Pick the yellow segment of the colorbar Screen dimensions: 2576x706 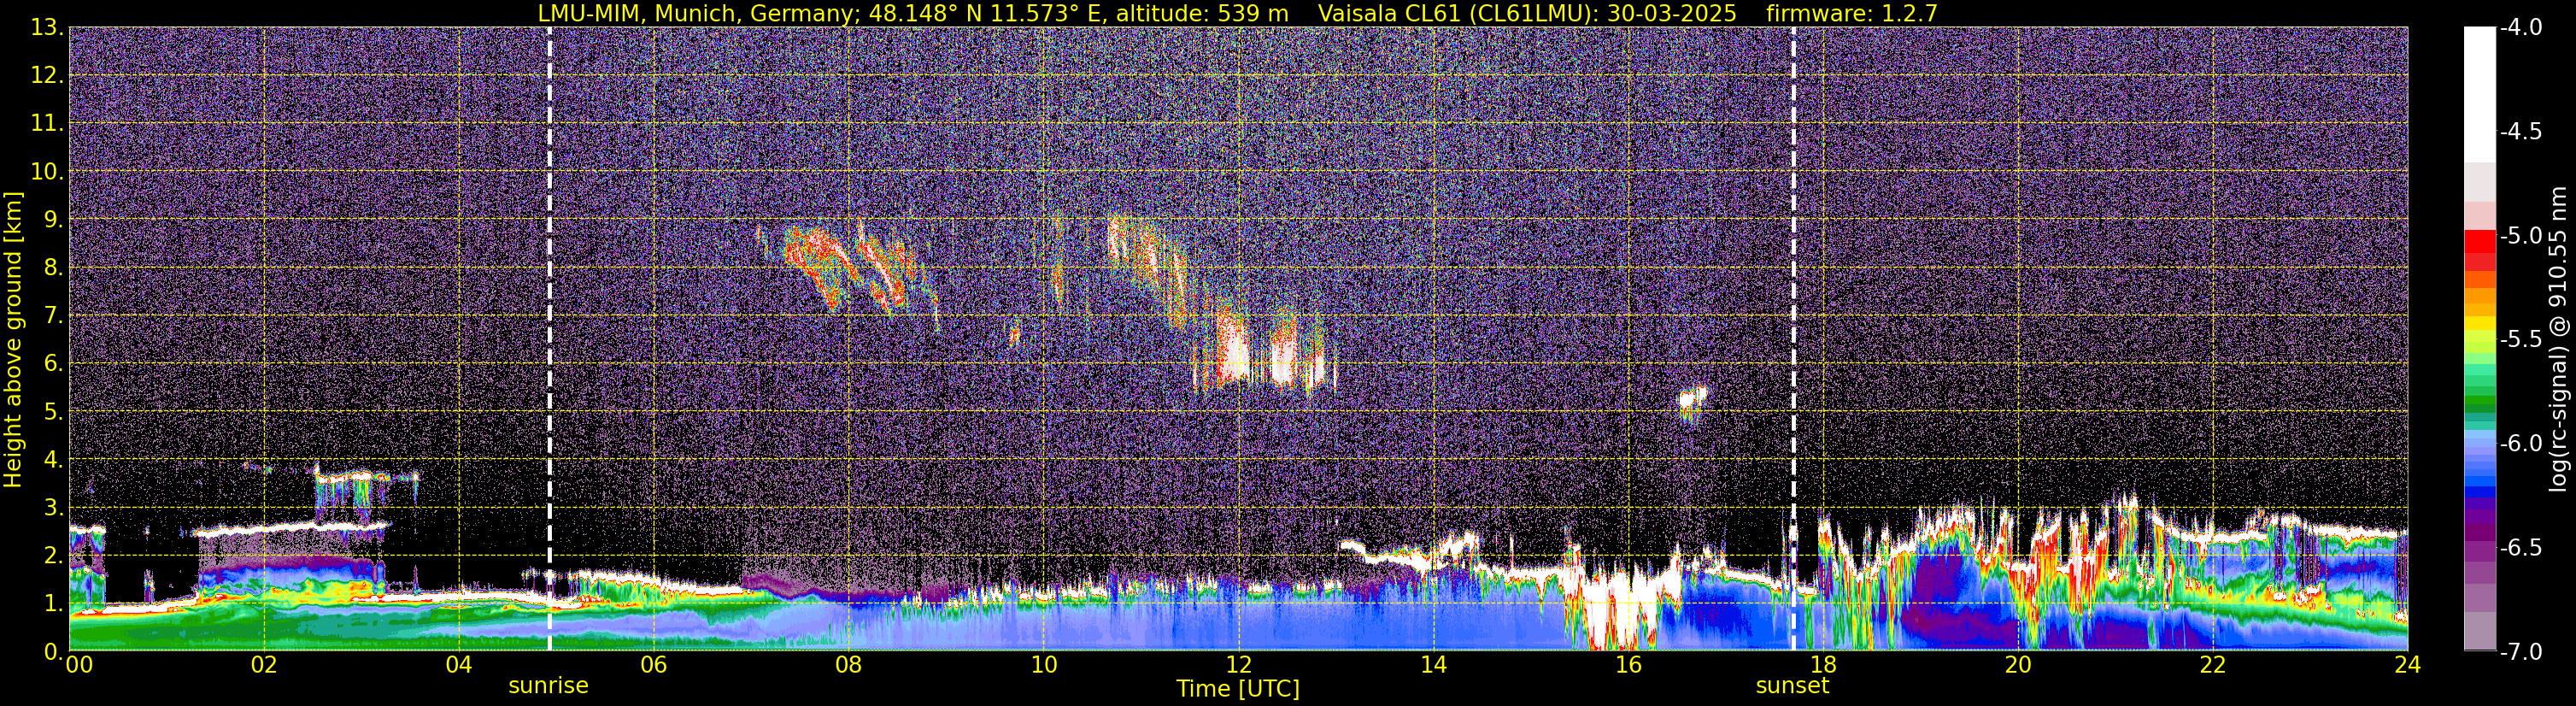coord(2479,324)
